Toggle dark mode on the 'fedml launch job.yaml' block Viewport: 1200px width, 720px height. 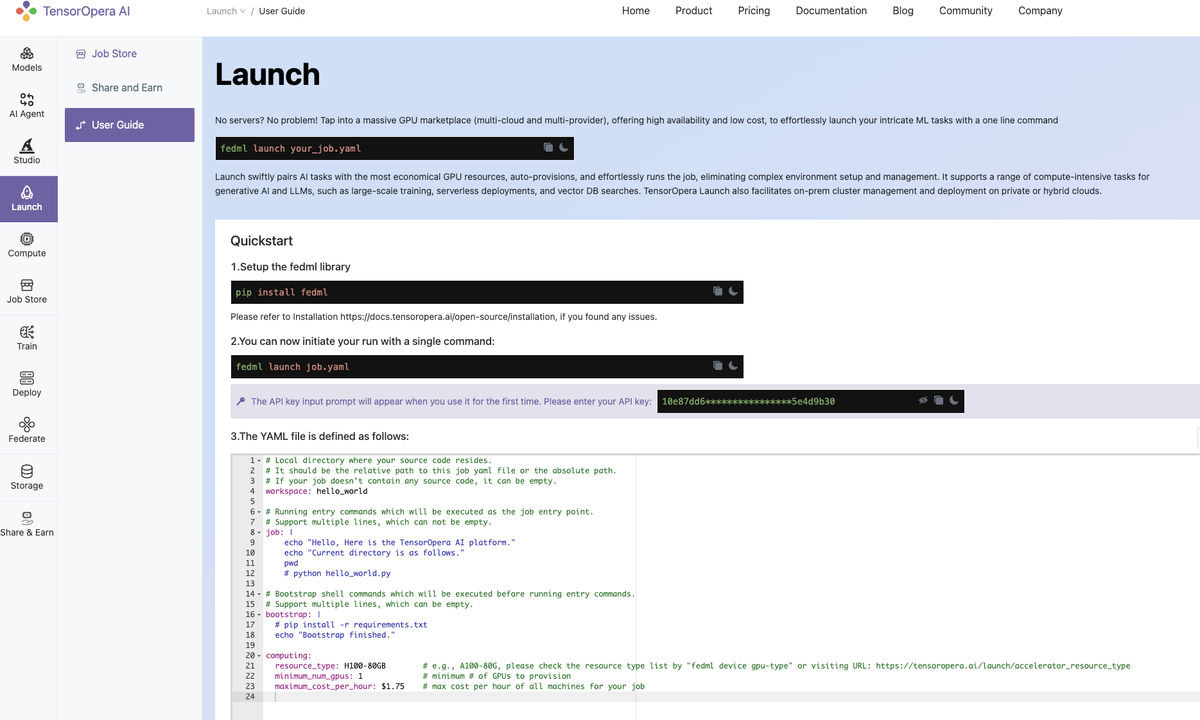pyautogui.click(x=731, y=366)
